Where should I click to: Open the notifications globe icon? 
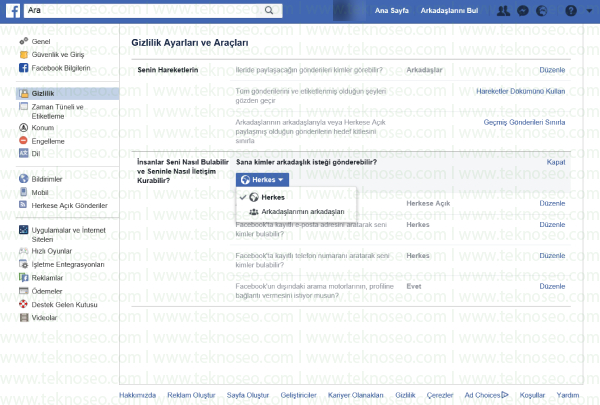pyautogui.click(x=541, y=11)
